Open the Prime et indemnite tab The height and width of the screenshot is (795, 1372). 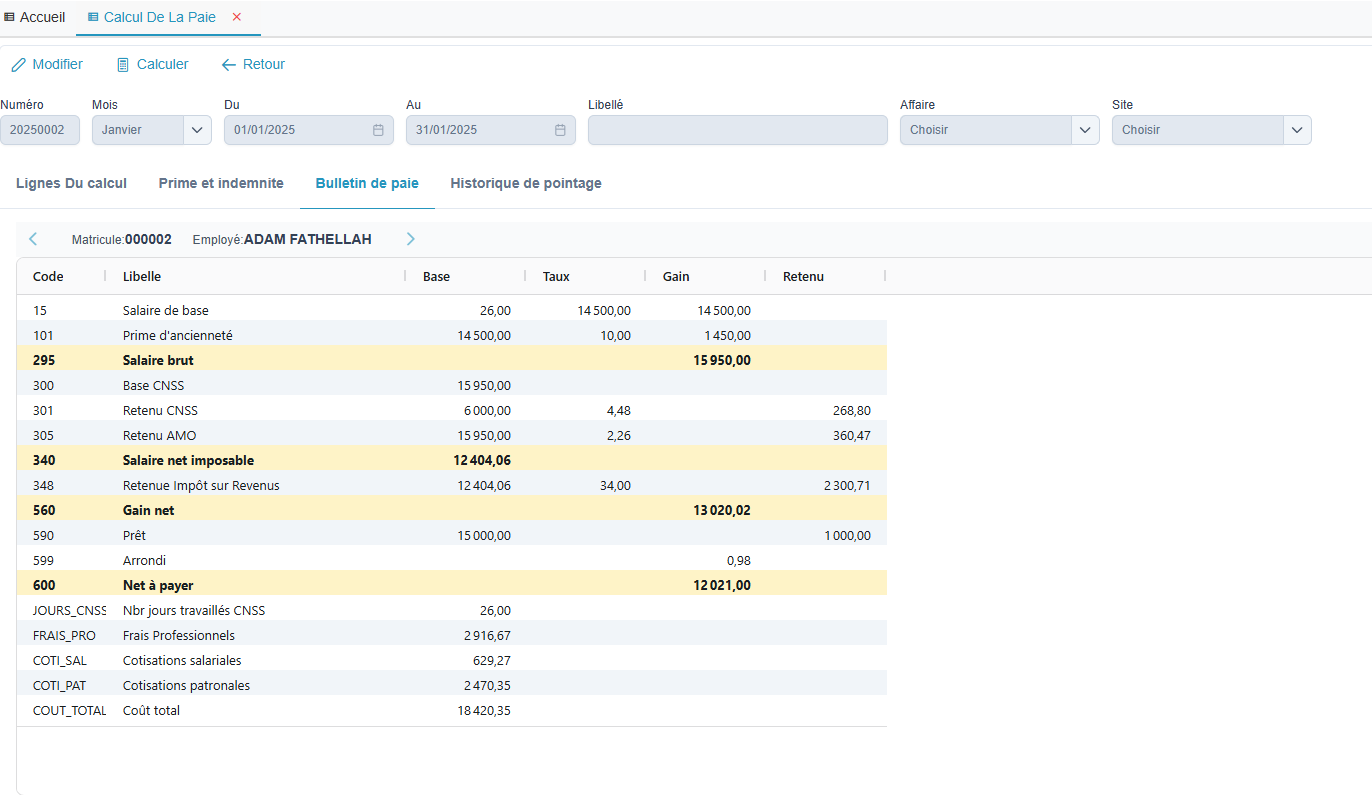[221, 183]
